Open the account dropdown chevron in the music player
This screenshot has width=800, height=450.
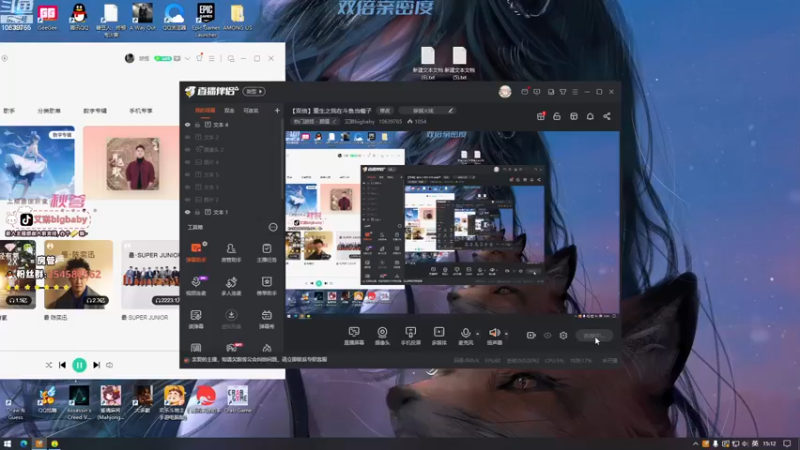point(187,59)
